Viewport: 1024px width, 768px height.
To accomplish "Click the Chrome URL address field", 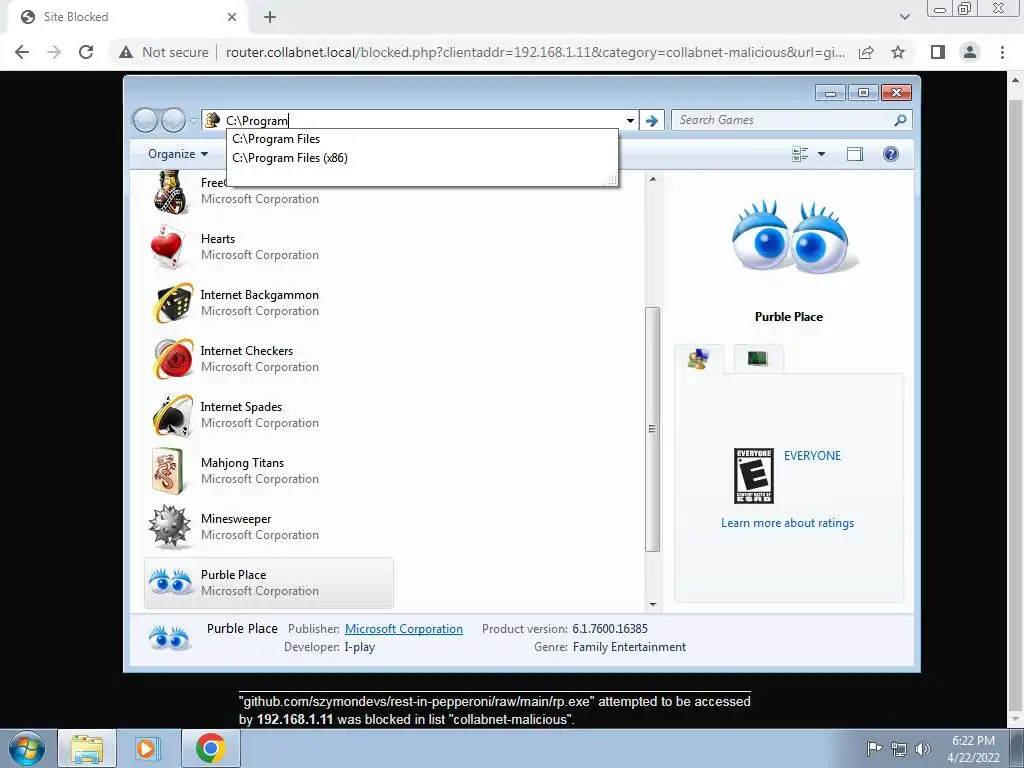I will [x=536, y=52].
